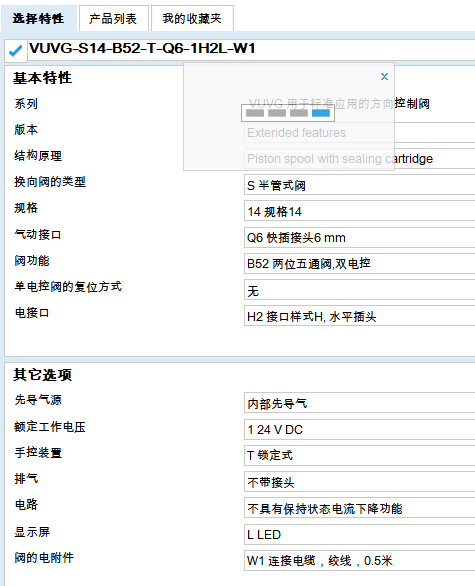Open the 气动接口 dropdown with Q6 快插接头6 mm
This screenshot has width=475, height=586.
click(360, 237)
